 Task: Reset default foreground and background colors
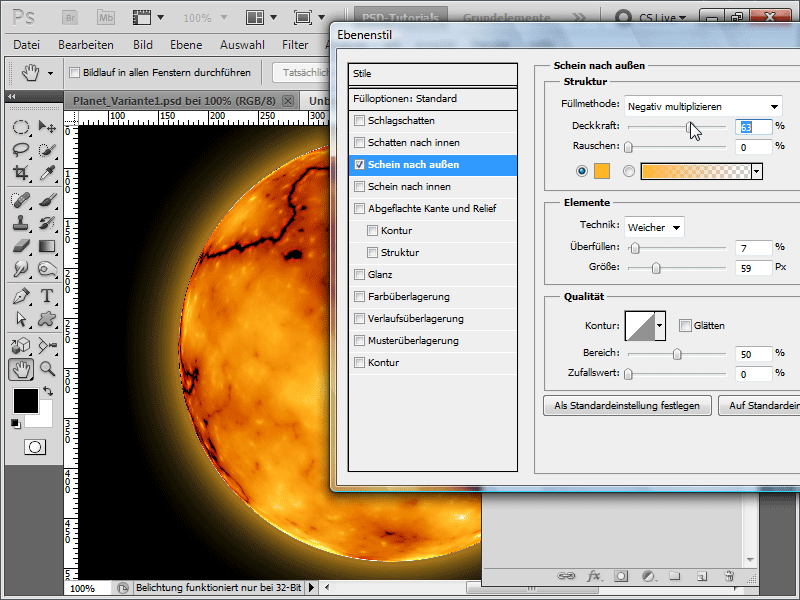[16, 423]
